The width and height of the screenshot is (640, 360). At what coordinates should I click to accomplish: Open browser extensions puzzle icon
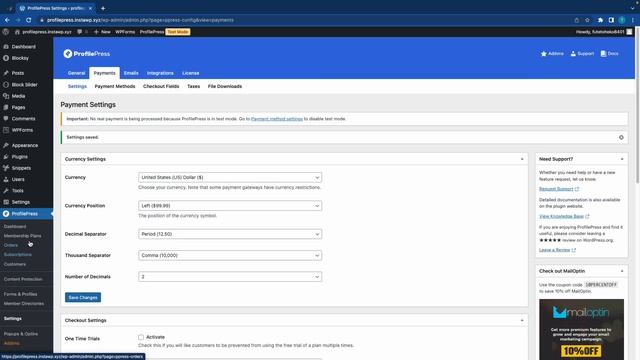(600, 20)
